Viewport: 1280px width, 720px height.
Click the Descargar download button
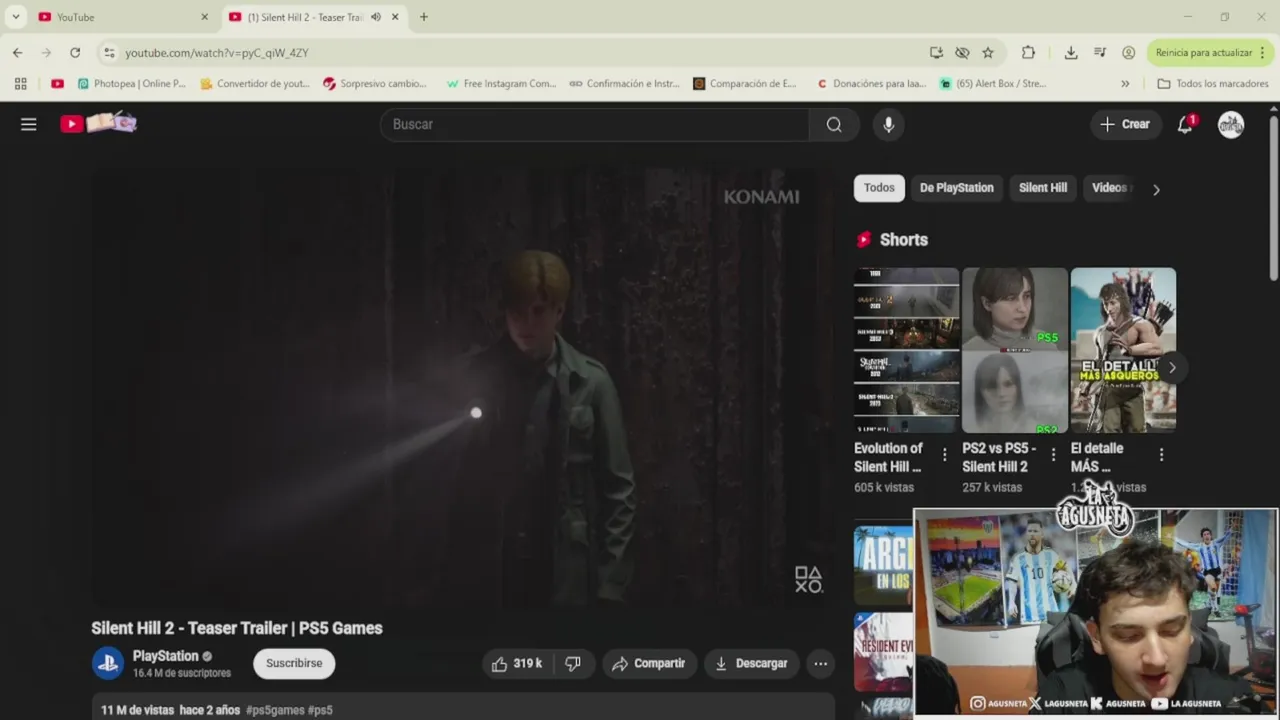tap(751, 663)
